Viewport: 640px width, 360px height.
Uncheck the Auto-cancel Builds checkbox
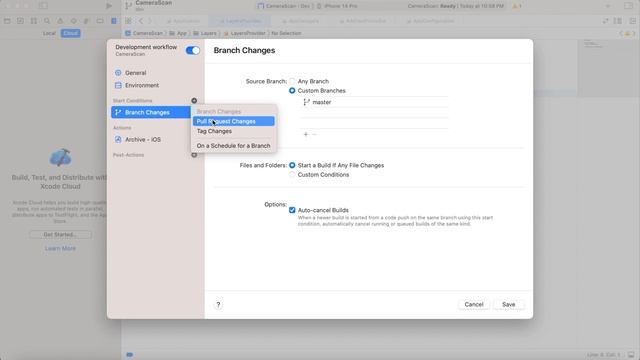point(292,210)
